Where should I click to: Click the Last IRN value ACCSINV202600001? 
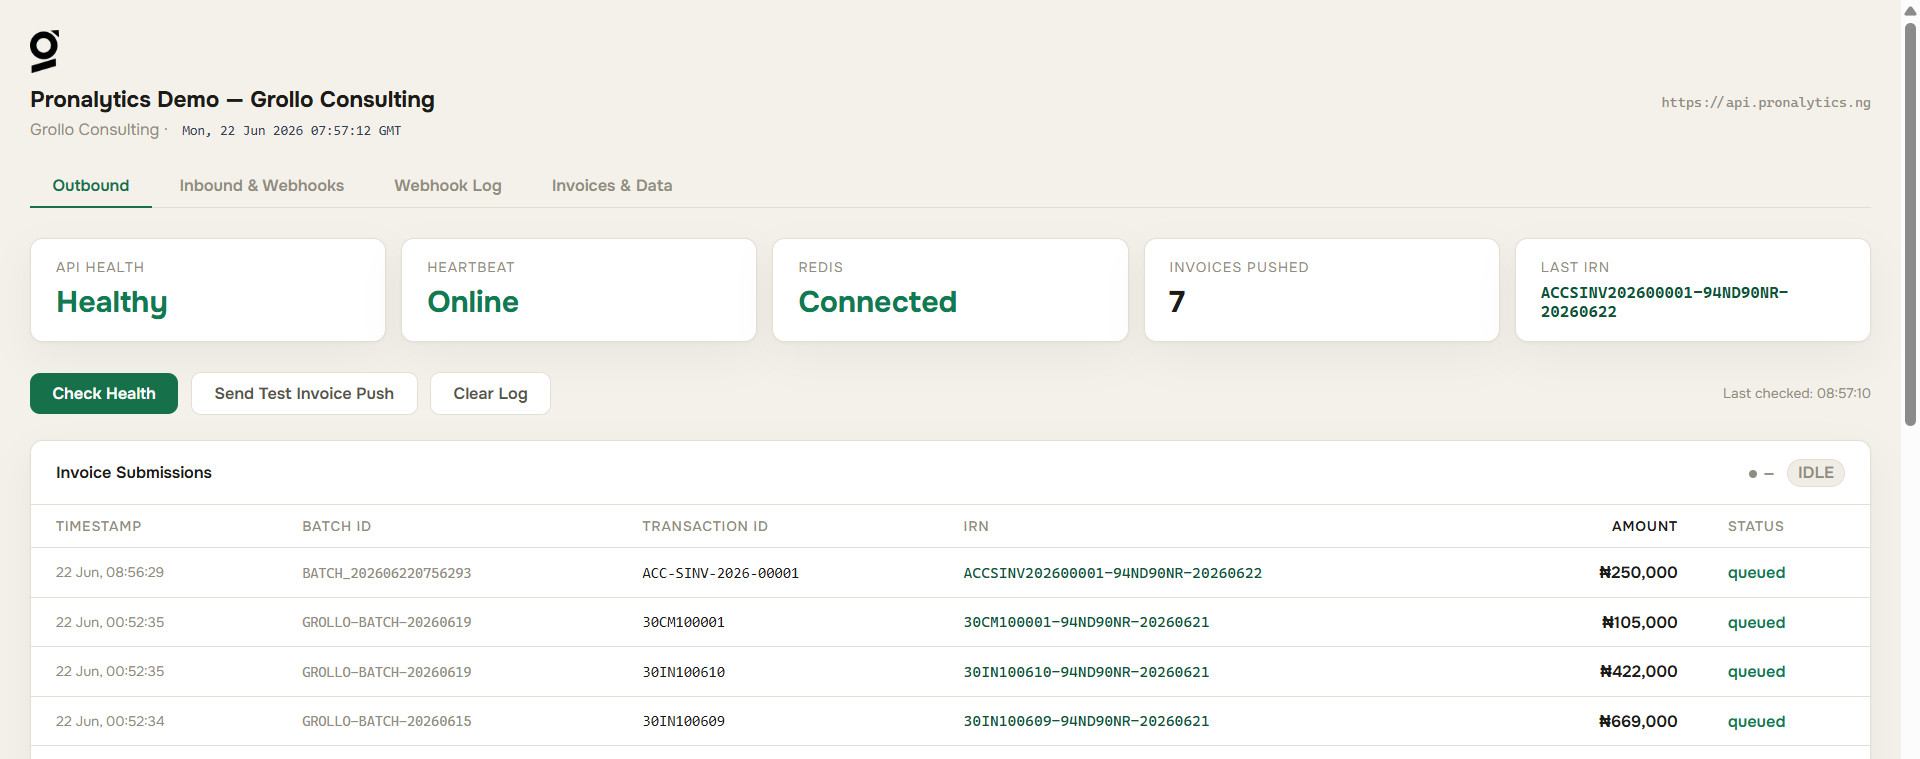pos(1664,302)
